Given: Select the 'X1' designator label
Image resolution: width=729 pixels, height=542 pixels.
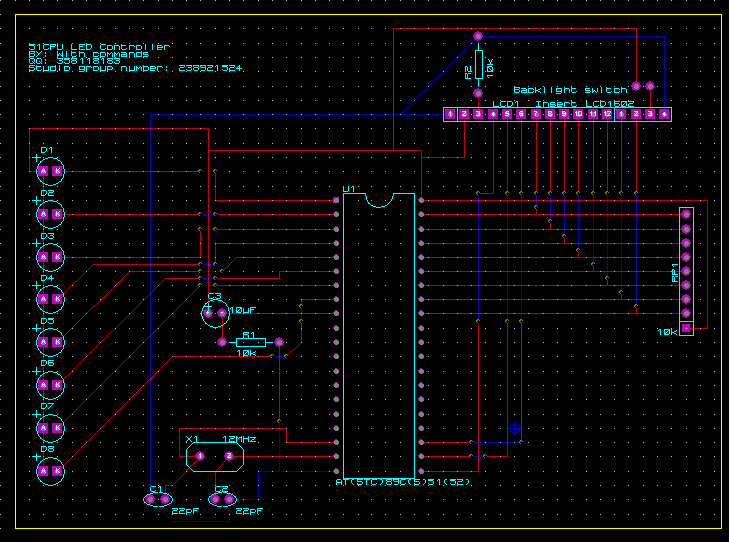Looking at the screenshot, I should [192, 439].
